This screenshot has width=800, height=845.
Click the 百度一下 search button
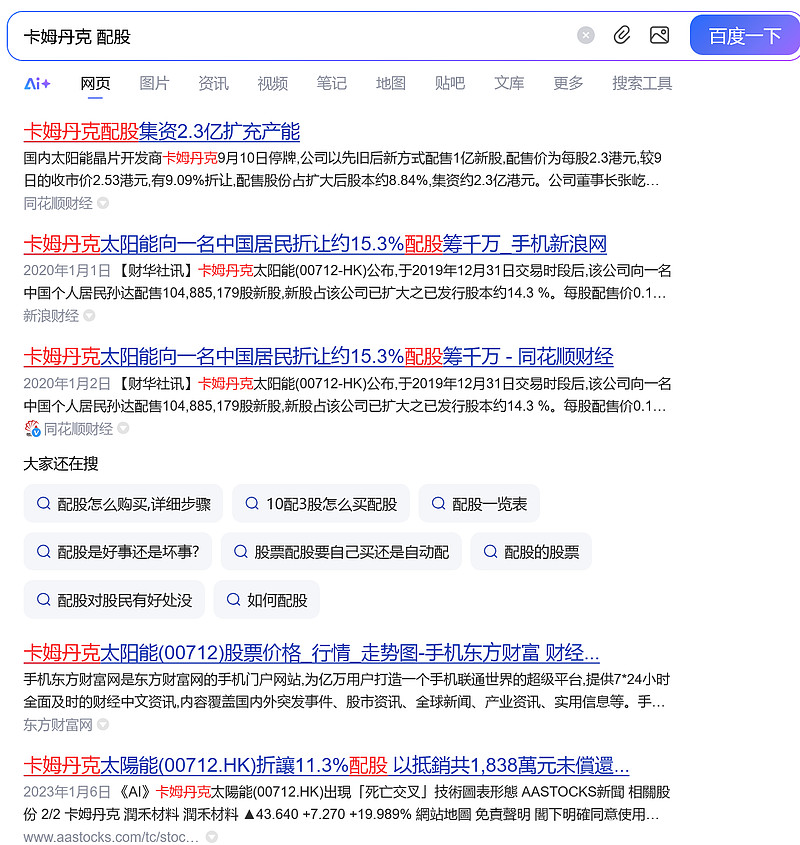[x=744, y=36]
